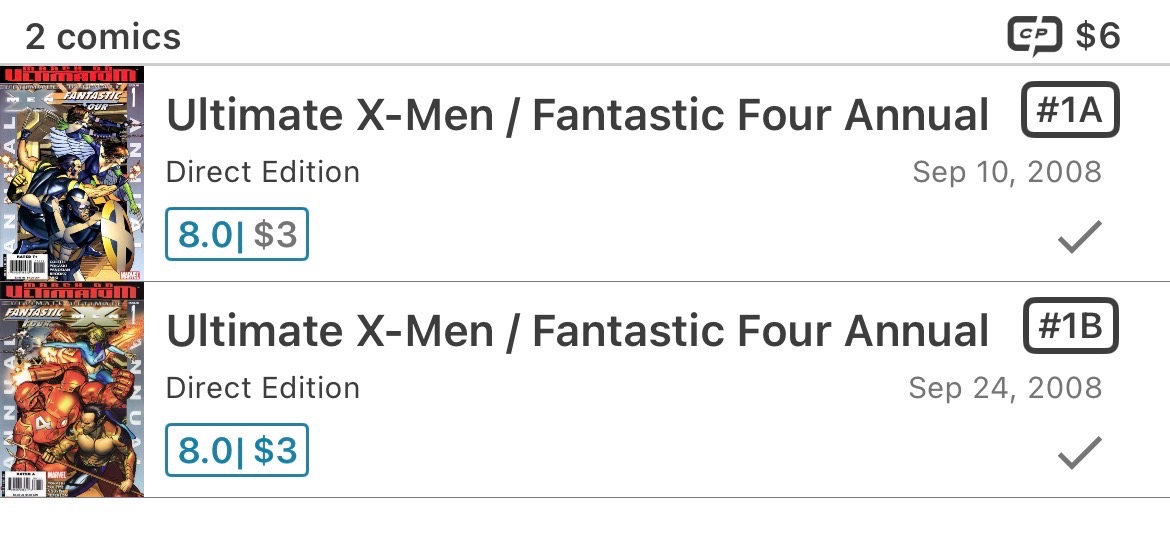Open the second Ultimate X-Men / Fantastic Four Annual title
Viewport: 1170px width, 547px height.
[x=577, y=332]
